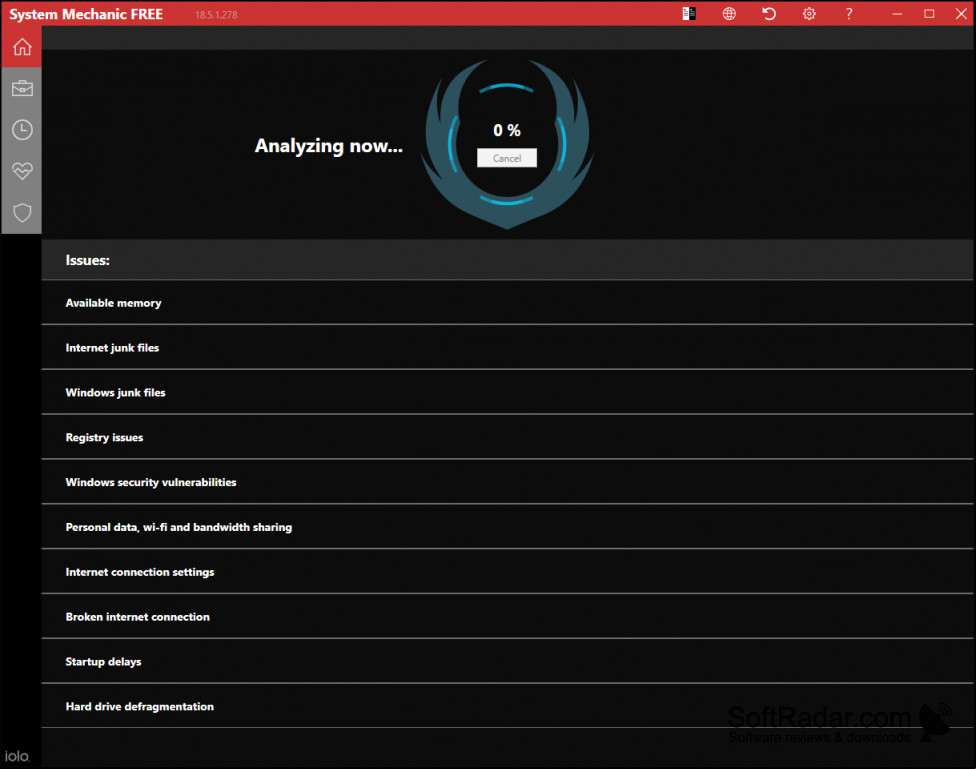Click the globe language icon
Screen dimensions: 976x769
coord(729,14)
